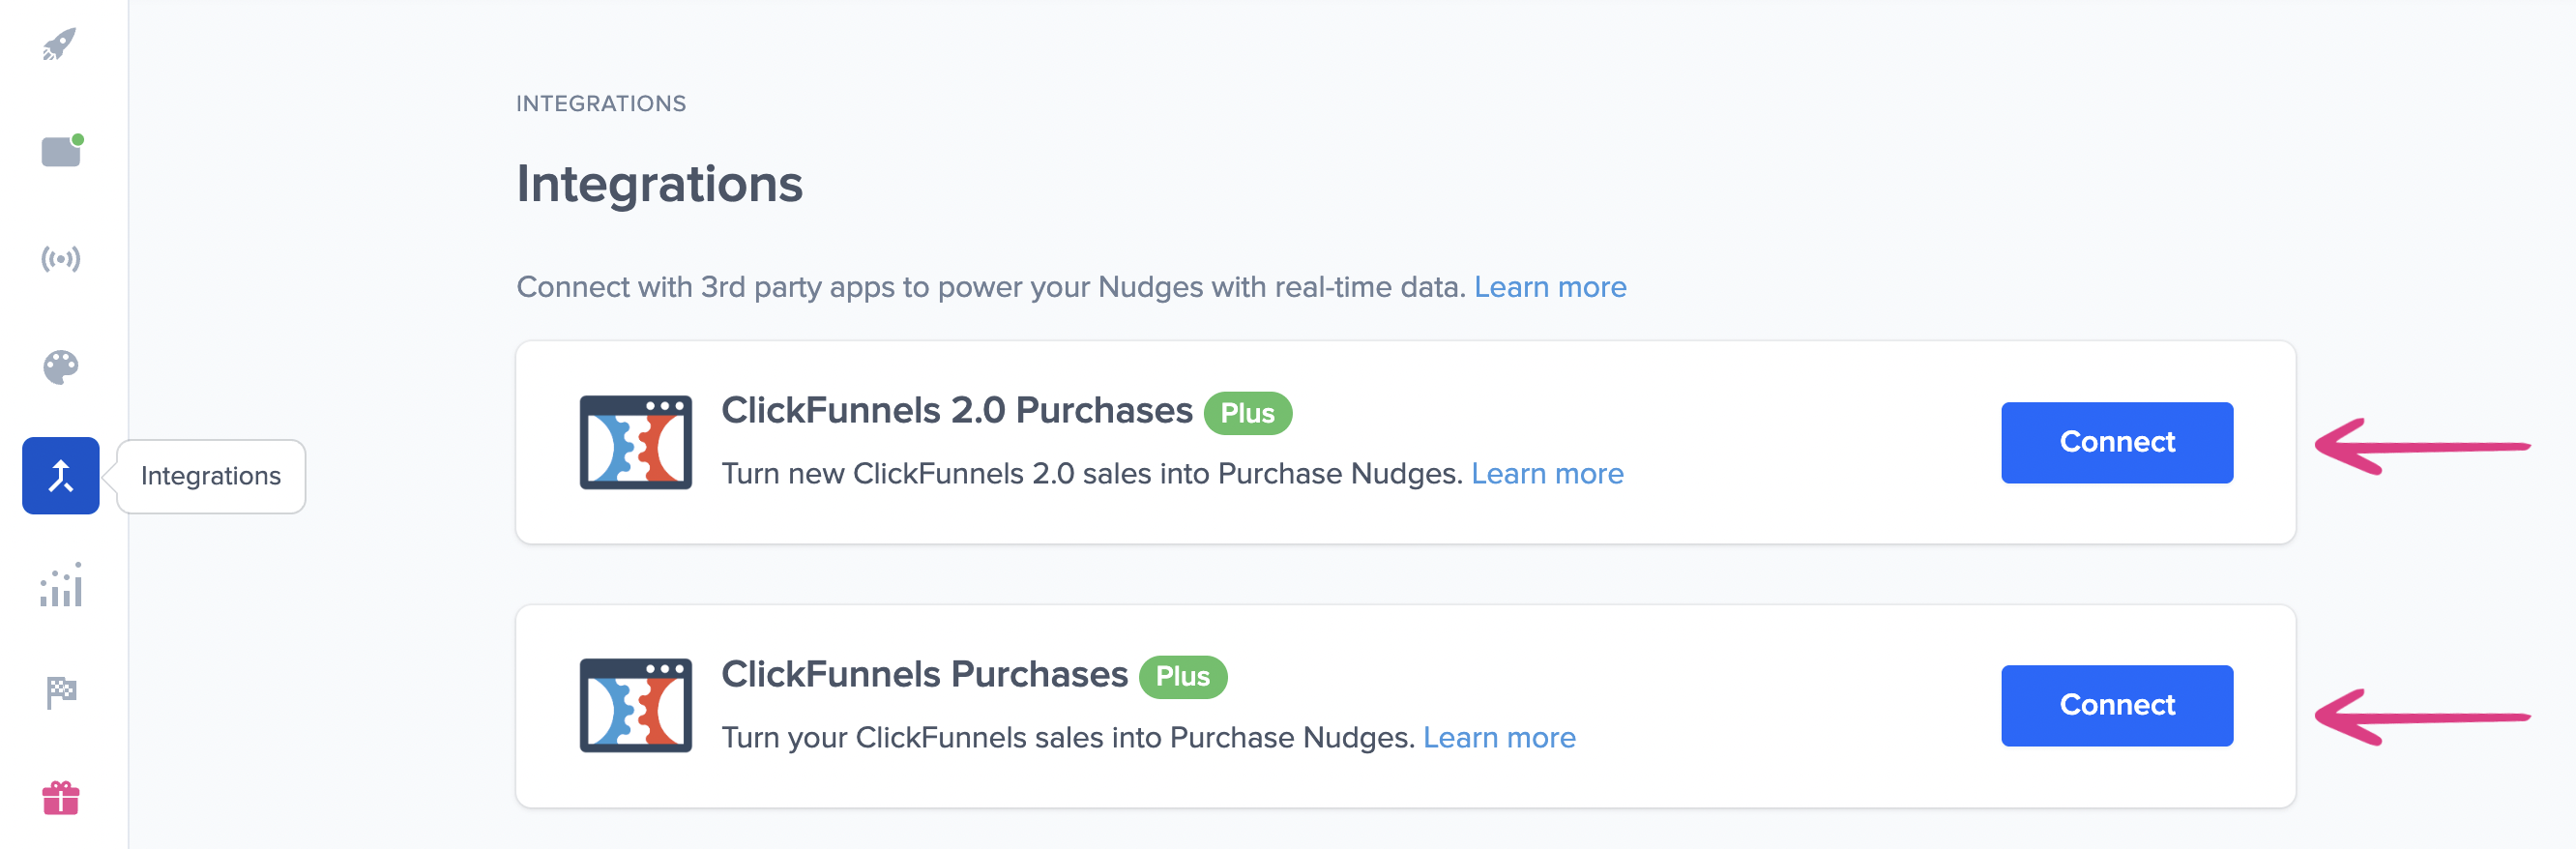Screen dimensions: 2576x849
Task: Click the rocket launch icon in sidebar
Action: pyautogui.click(x=60, y=45)
